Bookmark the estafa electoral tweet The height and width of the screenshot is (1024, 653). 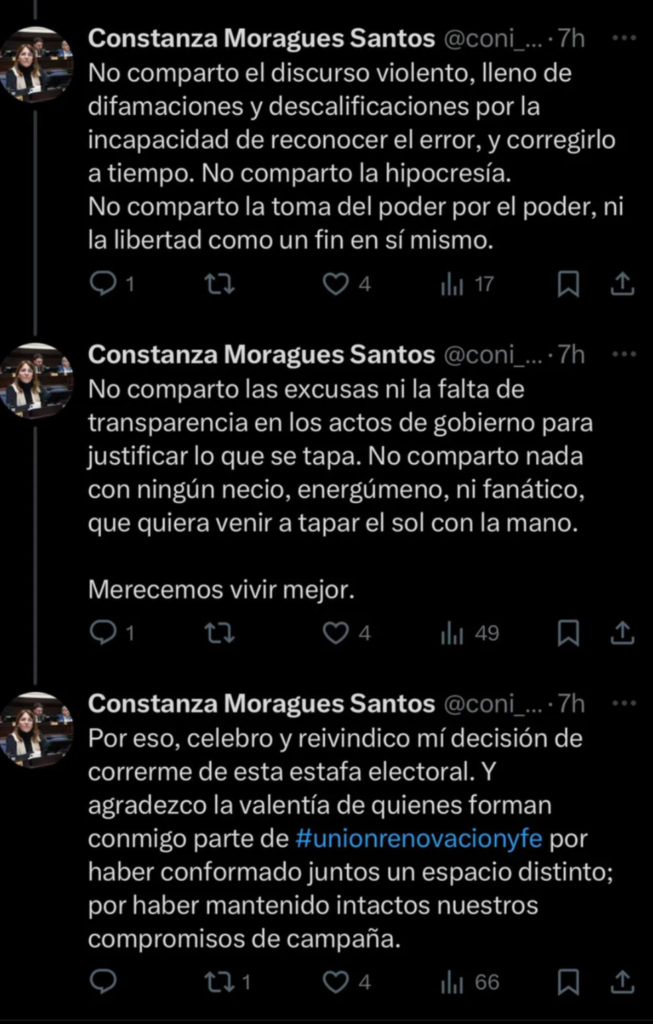click(568, 982)
